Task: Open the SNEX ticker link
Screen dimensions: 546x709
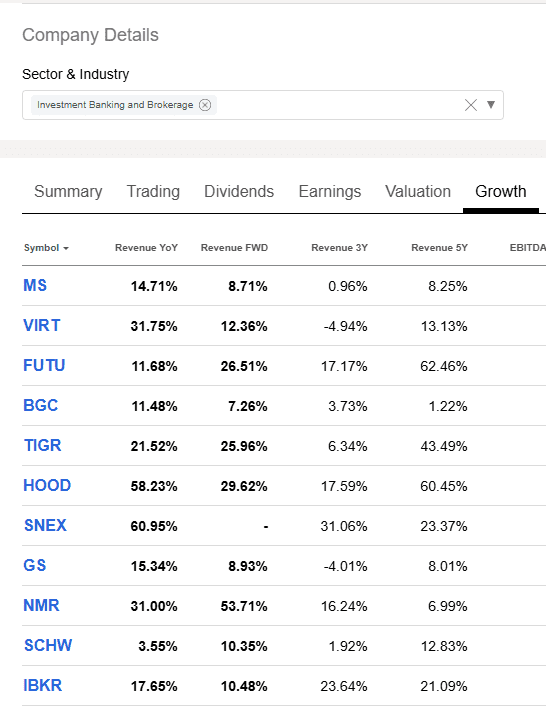Action: pos(45,525)
